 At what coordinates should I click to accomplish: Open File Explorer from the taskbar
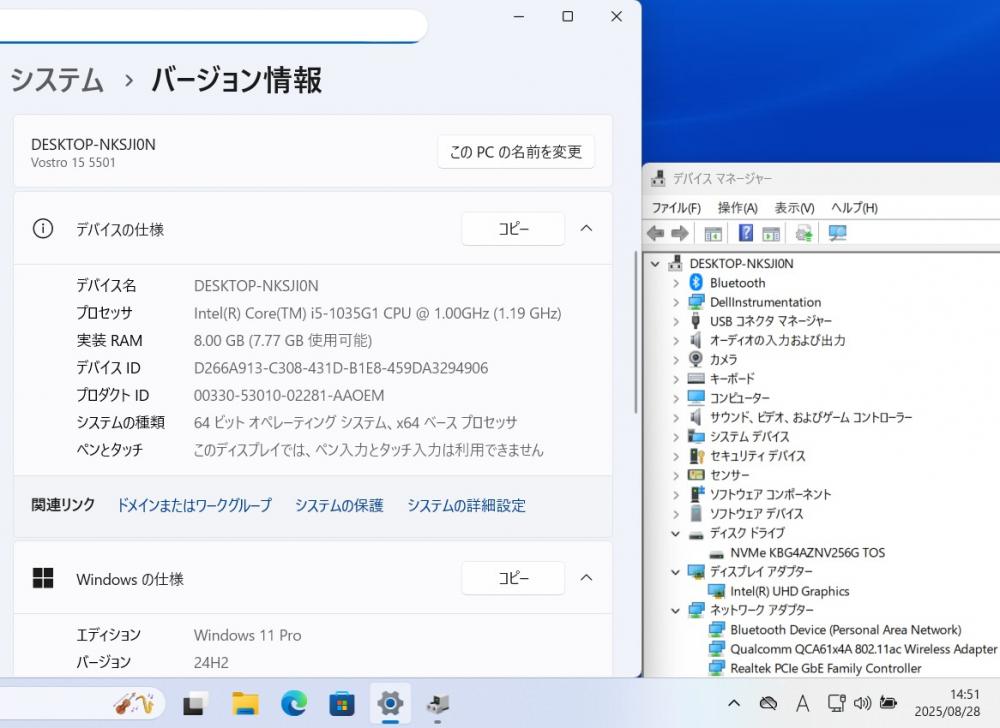click(245, 704)
